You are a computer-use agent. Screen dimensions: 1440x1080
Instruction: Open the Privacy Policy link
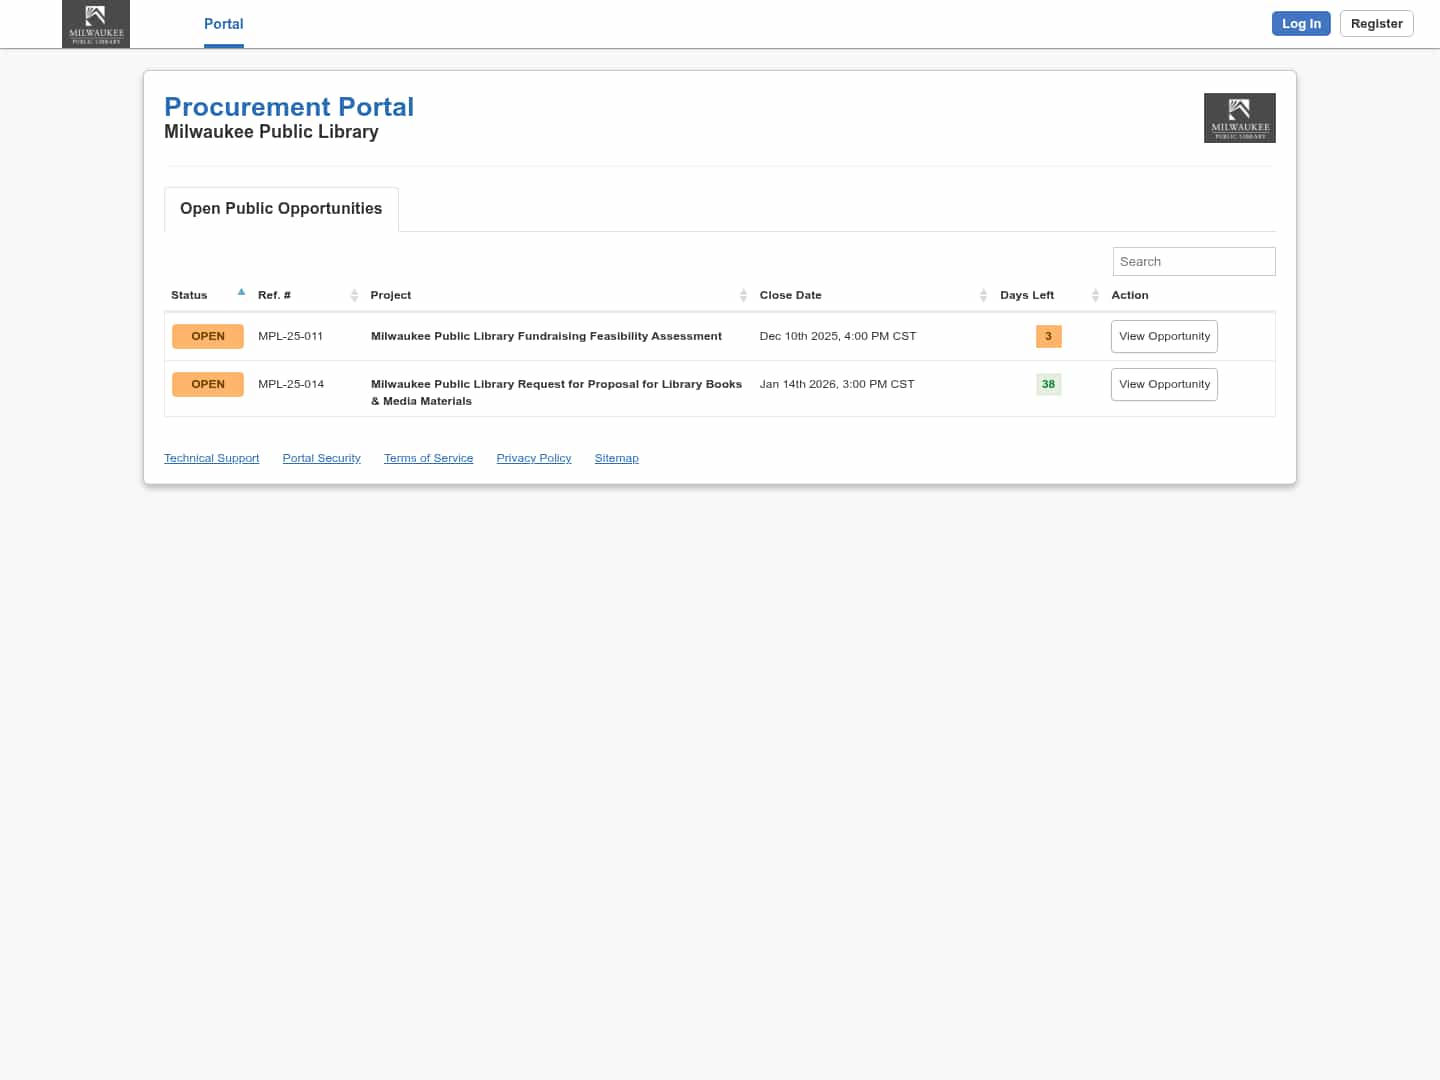534,458
